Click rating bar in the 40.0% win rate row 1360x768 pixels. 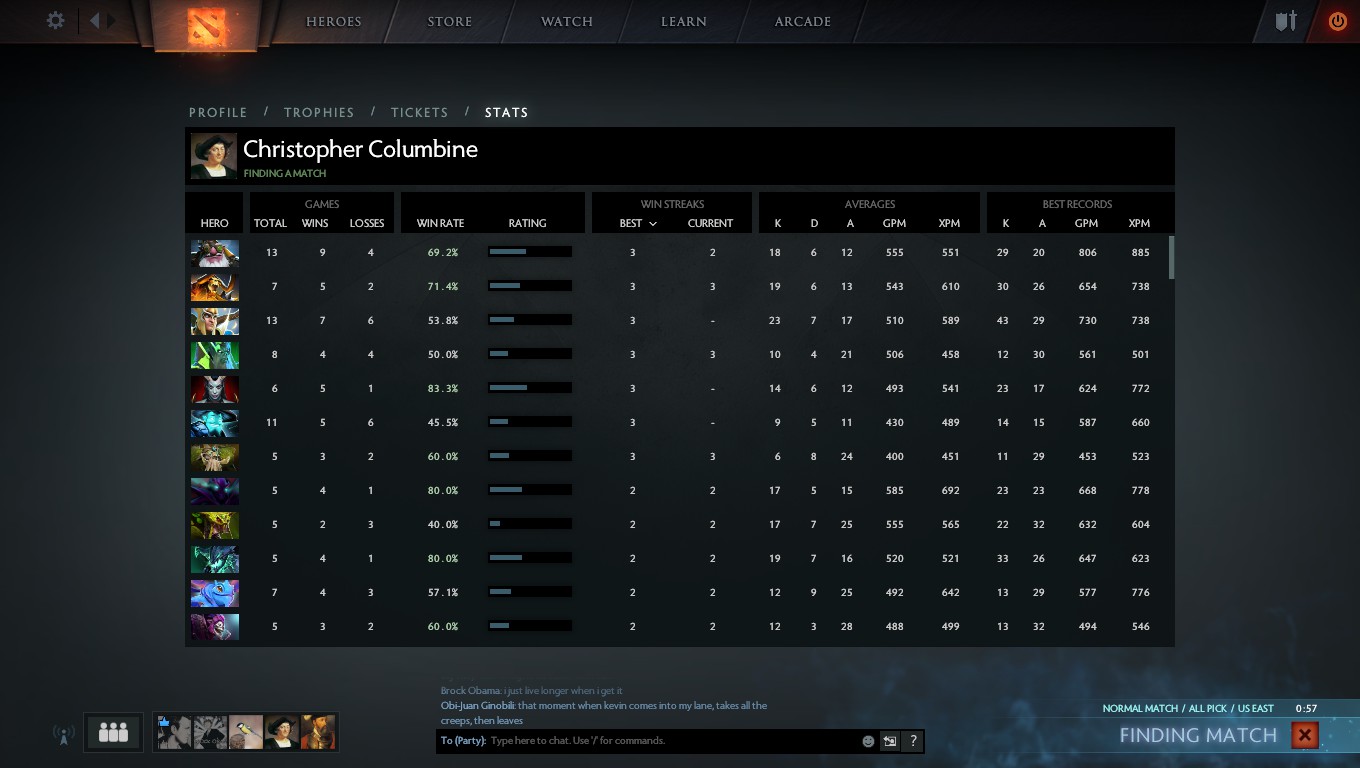[x=530, y=524]
